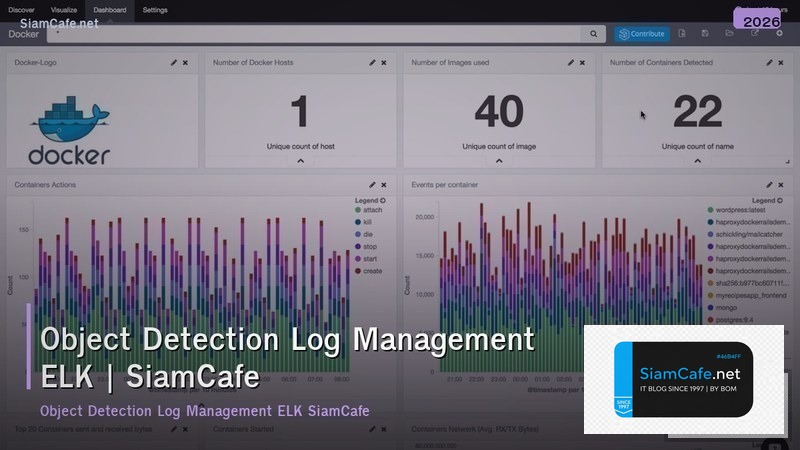Edit the Containers Actions visualization
The width and height of the screenshot is (800, 450).
tap(372, 185)
